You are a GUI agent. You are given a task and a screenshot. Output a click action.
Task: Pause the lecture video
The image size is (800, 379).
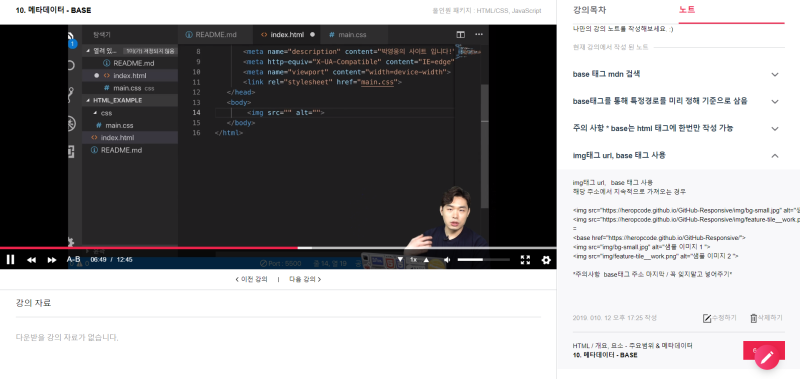tap(10, 260)
